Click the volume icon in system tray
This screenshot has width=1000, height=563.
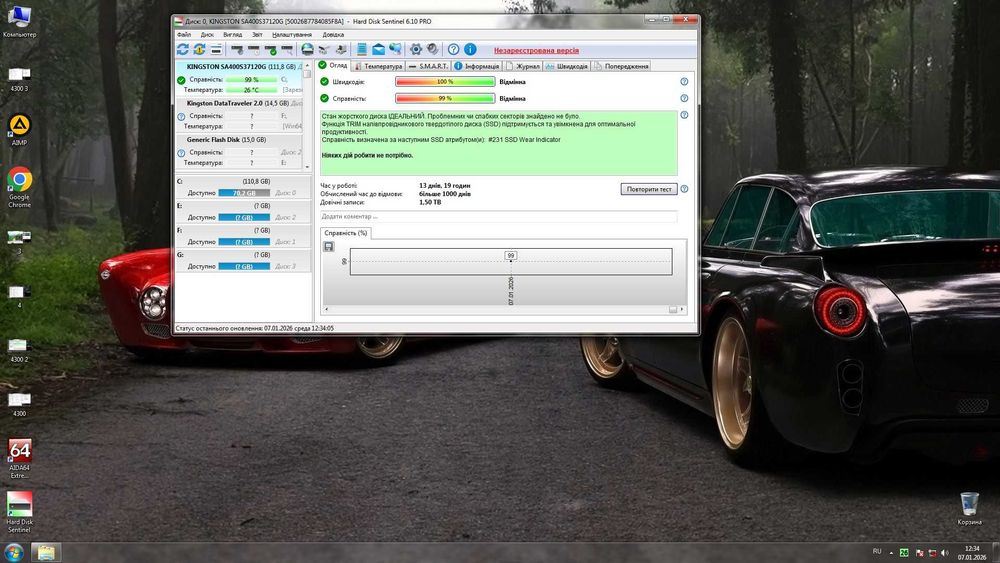tap(945, 553)
